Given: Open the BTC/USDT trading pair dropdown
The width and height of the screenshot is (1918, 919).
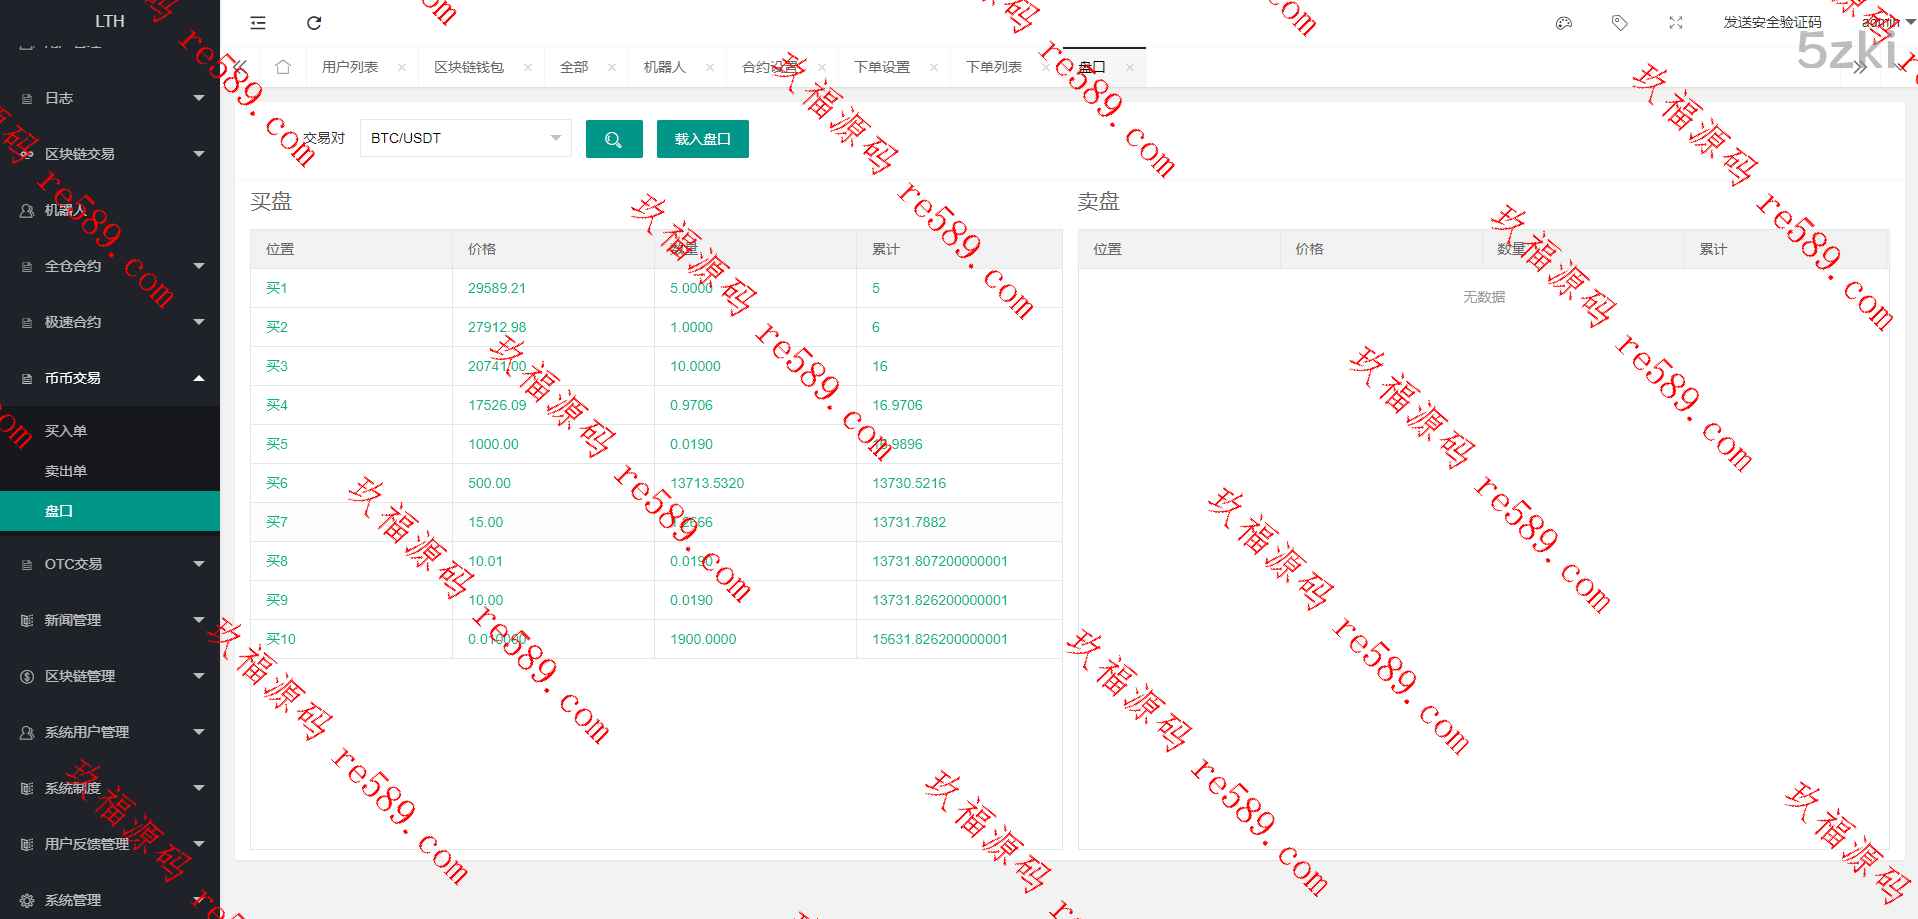Looking at the screenshot, I should click(465, 138).
